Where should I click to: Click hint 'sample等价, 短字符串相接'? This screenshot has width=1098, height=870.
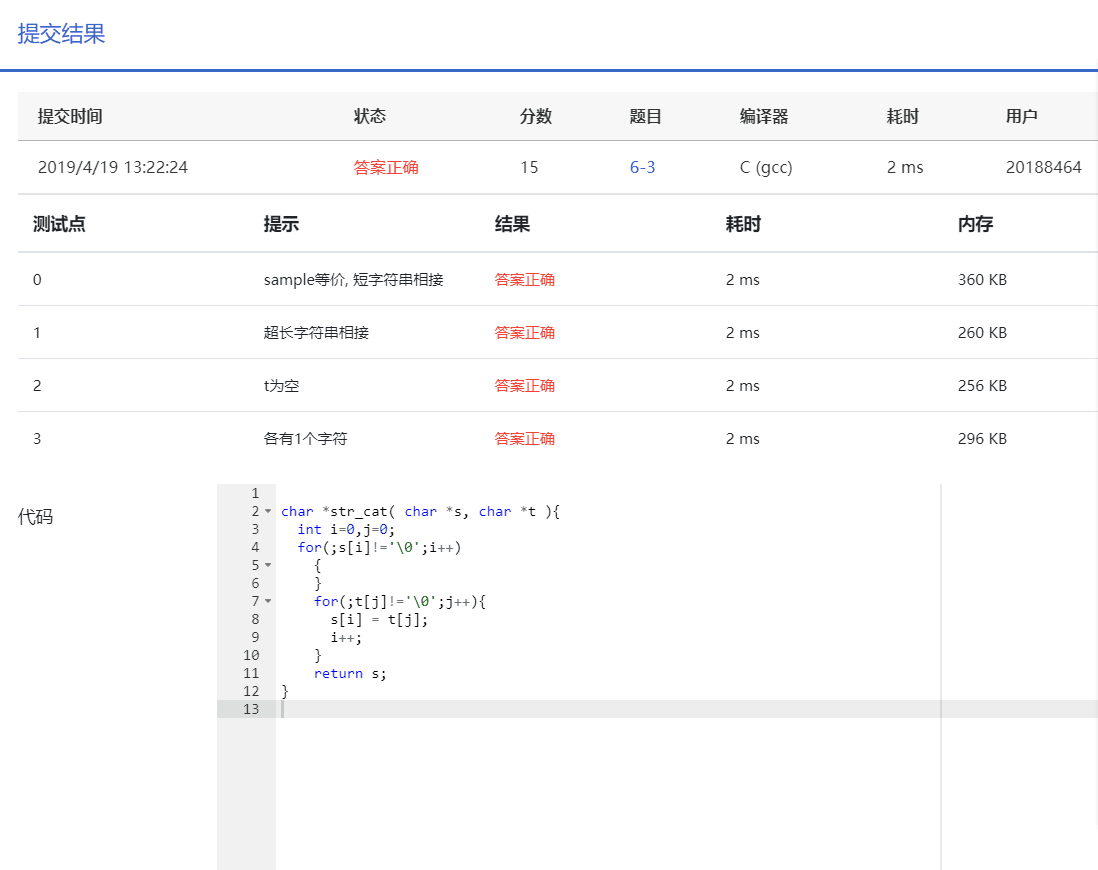[x=353, y=279]
